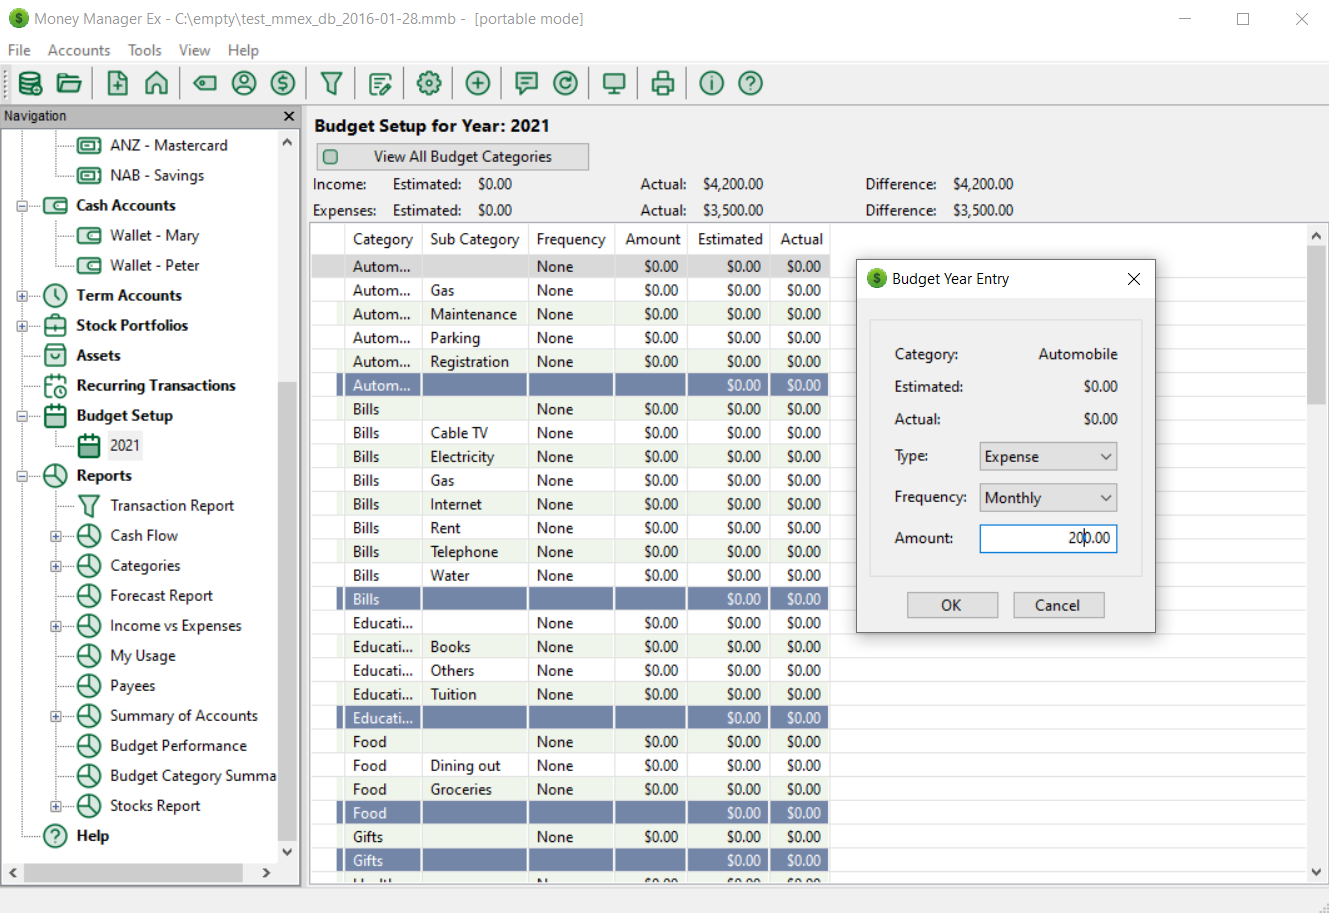The height and width of the screenshot is (913, 1329).
Task: Open the Accounts menu
Action: pos(79,50)
